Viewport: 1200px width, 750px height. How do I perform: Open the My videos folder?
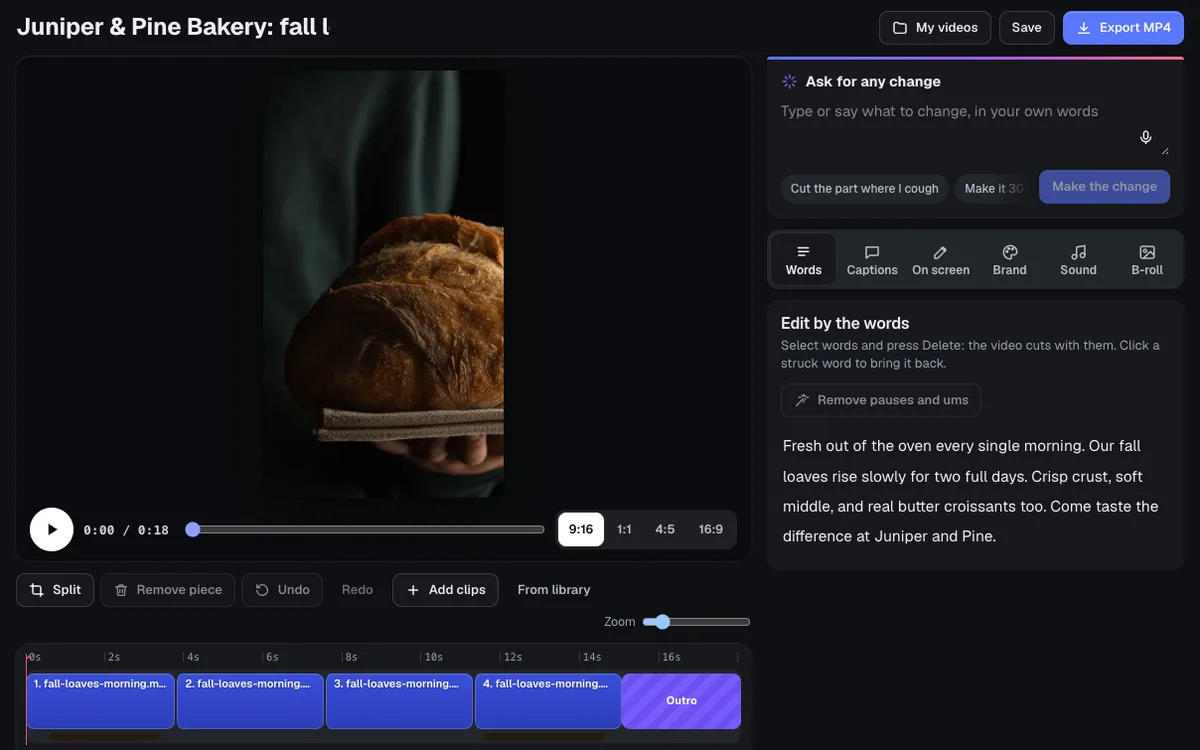click(935, 28)
